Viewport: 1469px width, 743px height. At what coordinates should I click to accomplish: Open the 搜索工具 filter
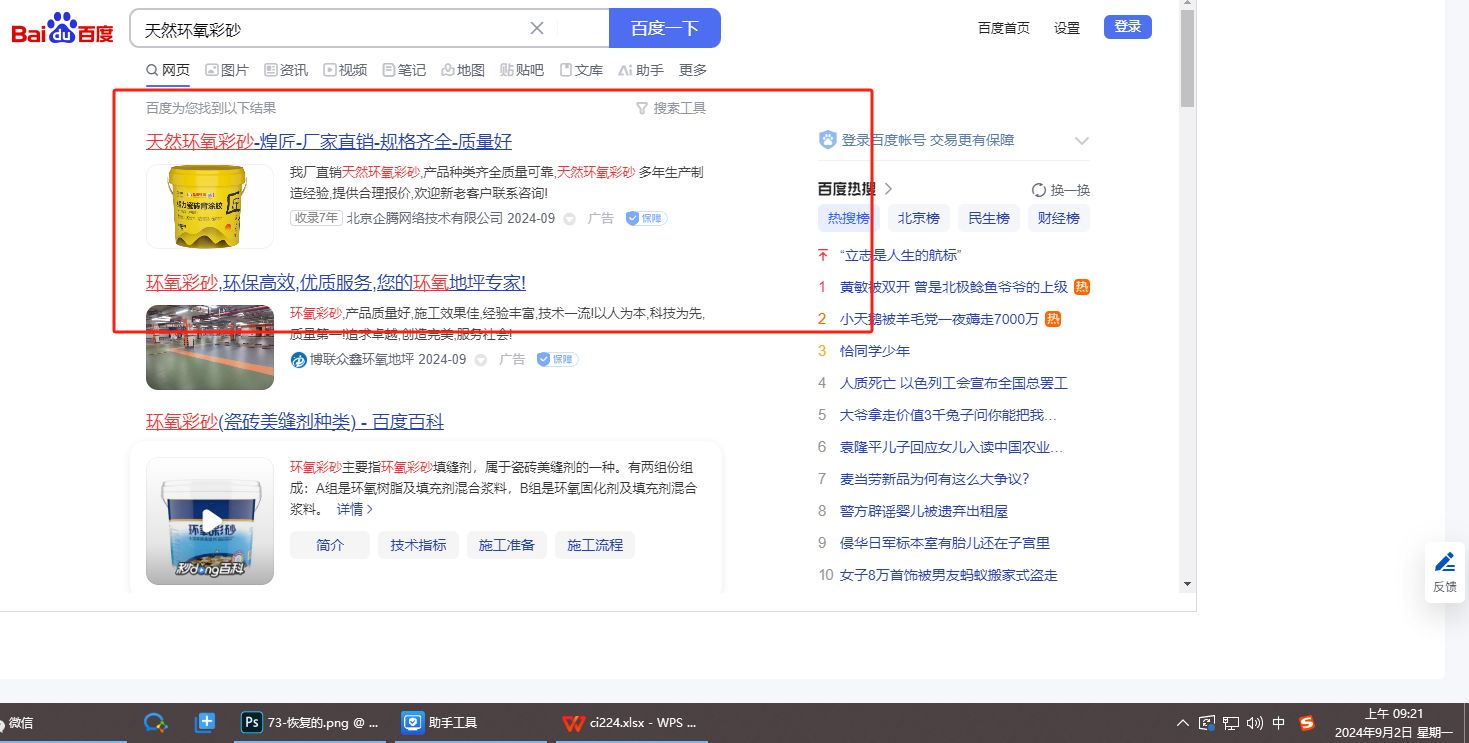(671, 108)
